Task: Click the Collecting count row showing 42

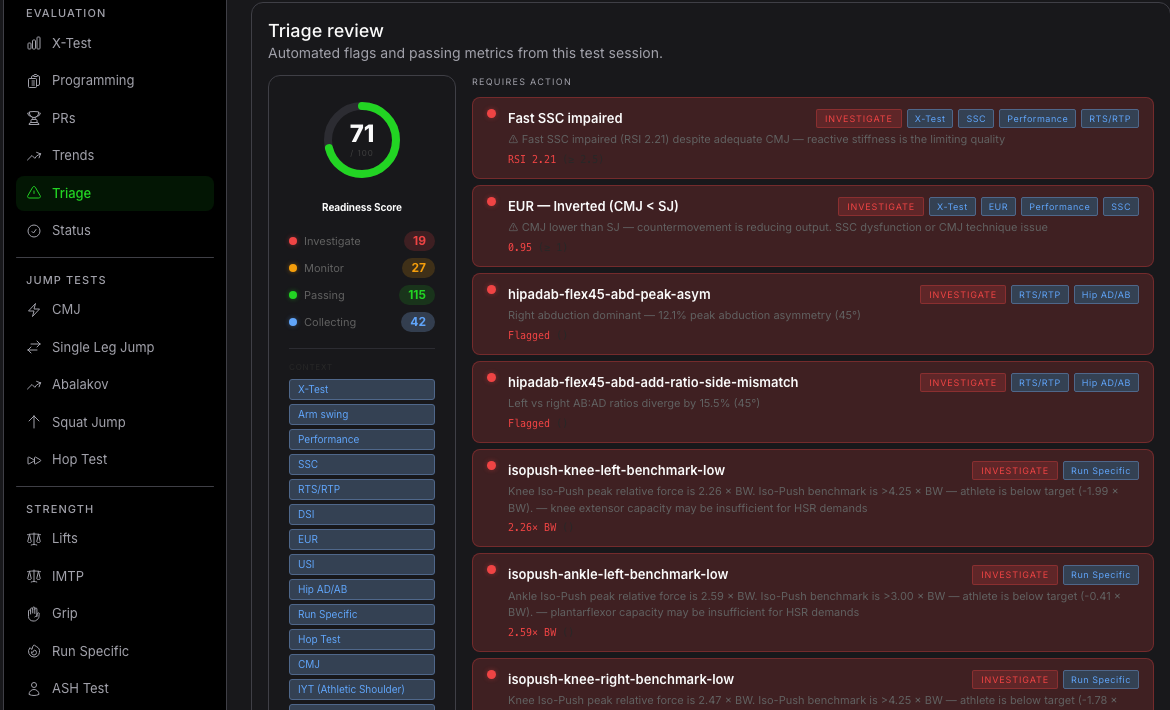Action: tap(362, 322)
